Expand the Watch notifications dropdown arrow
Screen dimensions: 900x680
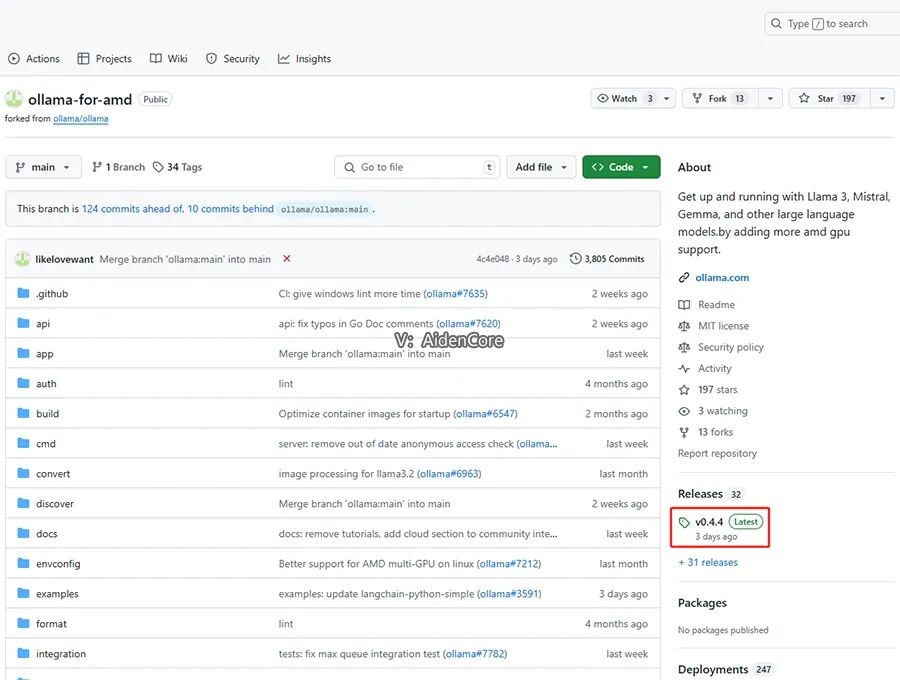tap(666, 99)
